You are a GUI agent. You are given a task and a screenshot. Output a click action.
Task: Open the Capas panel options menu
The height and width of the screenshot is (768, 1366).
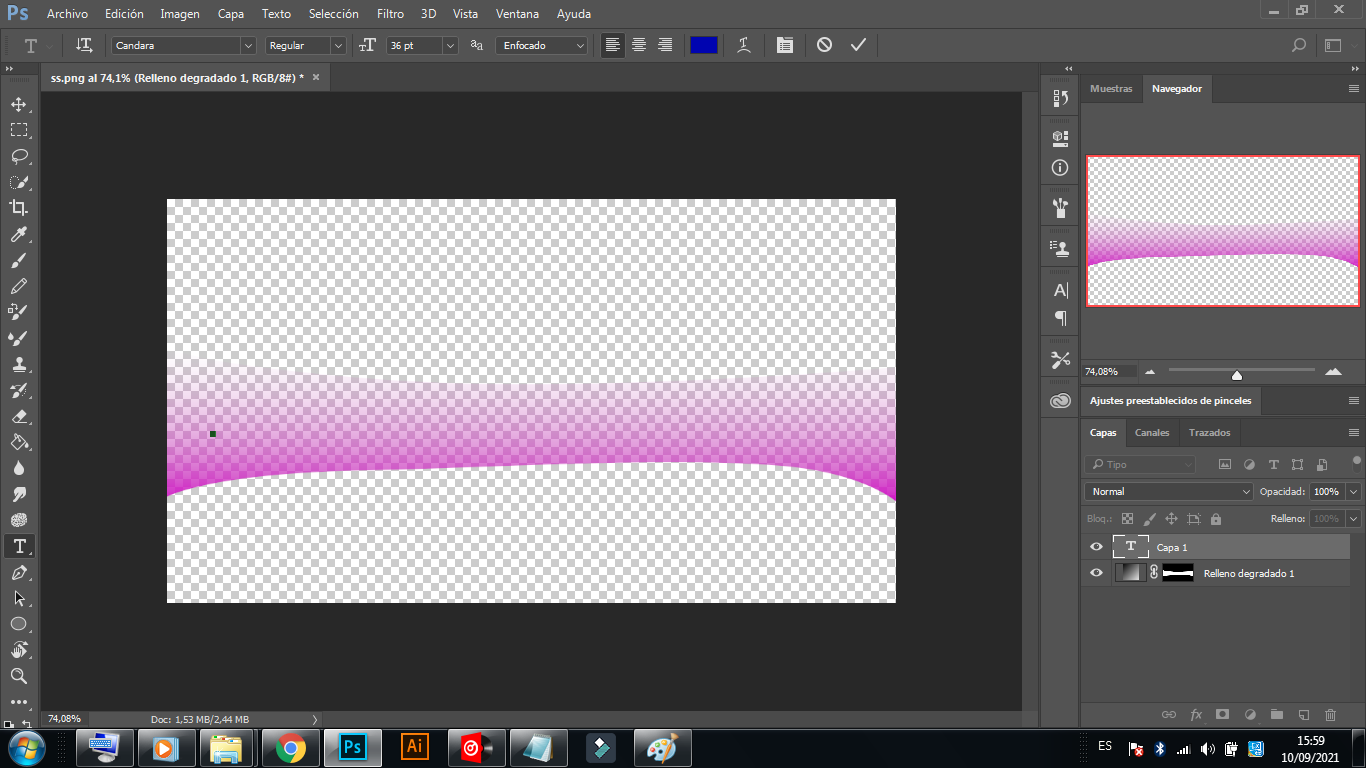tap(1354, 433)
